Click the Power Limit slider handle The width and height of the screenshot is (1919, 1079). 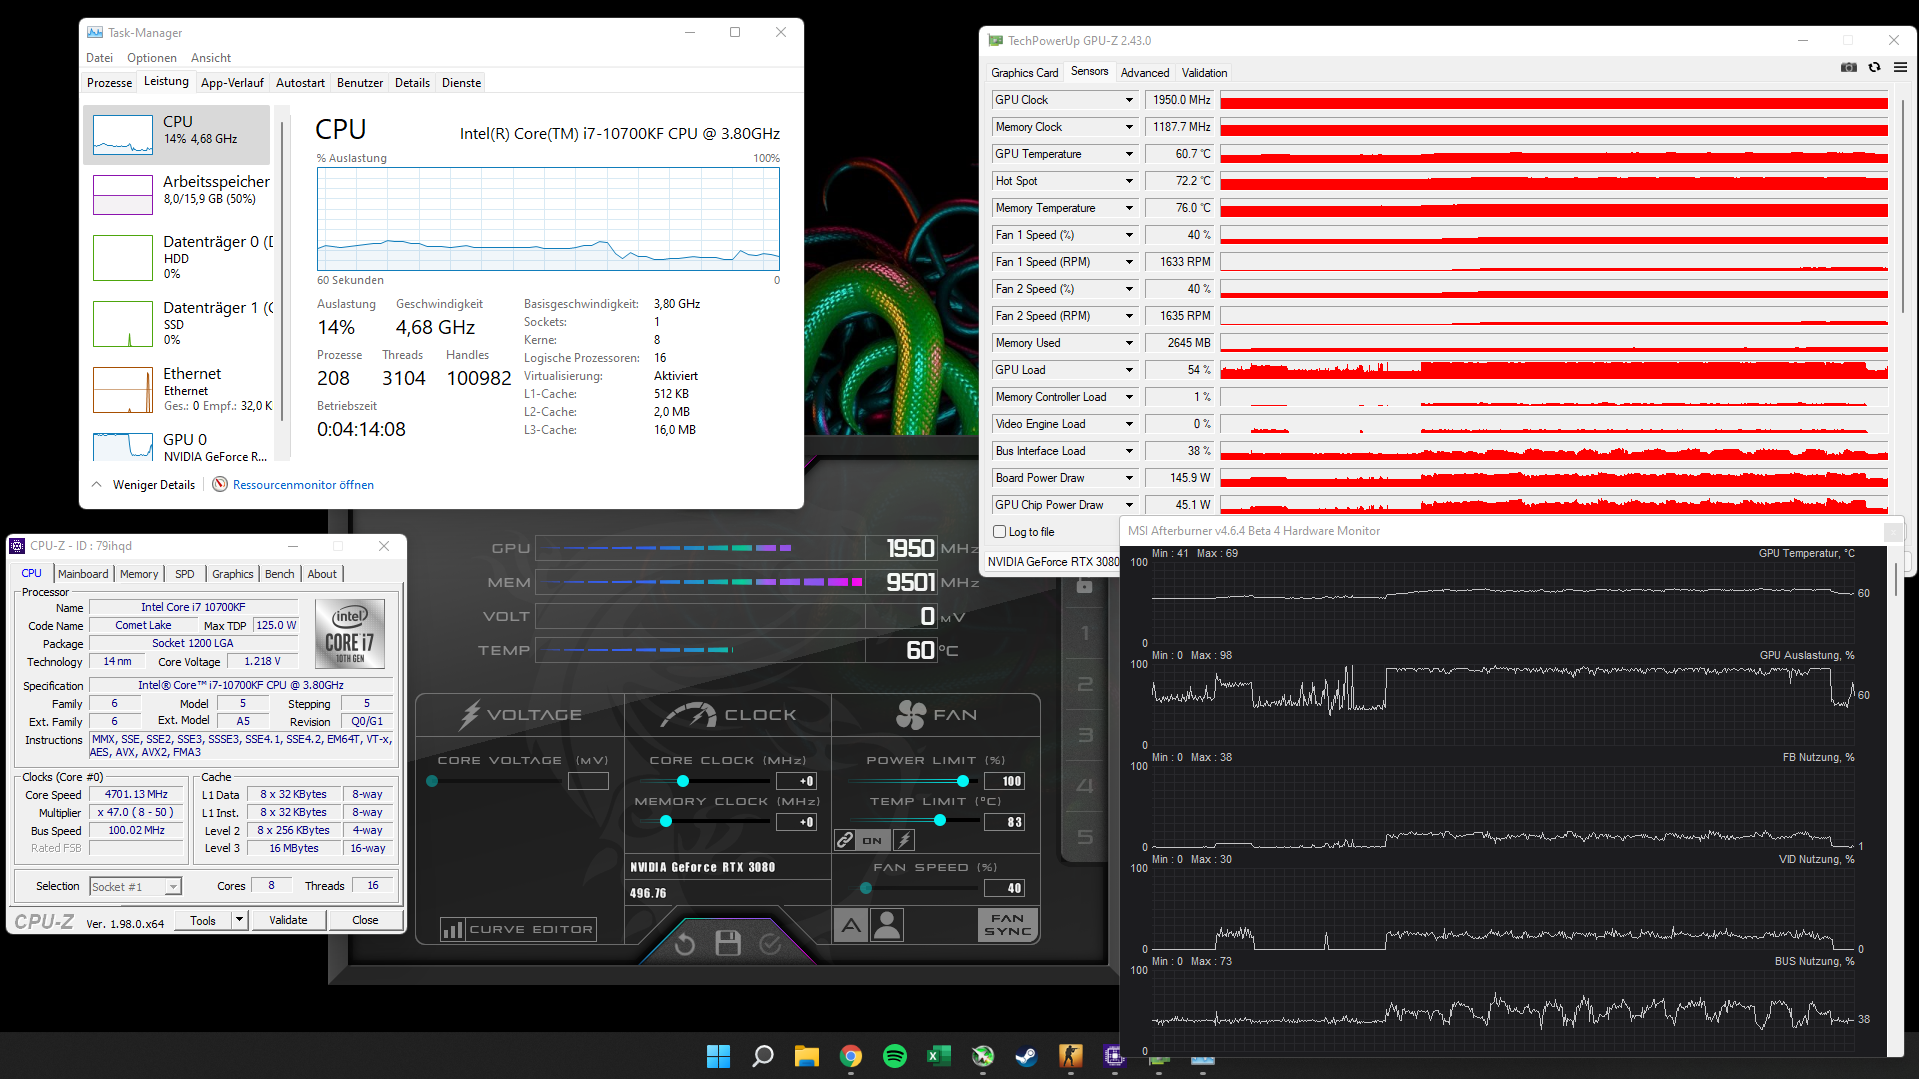click(962, 781)
